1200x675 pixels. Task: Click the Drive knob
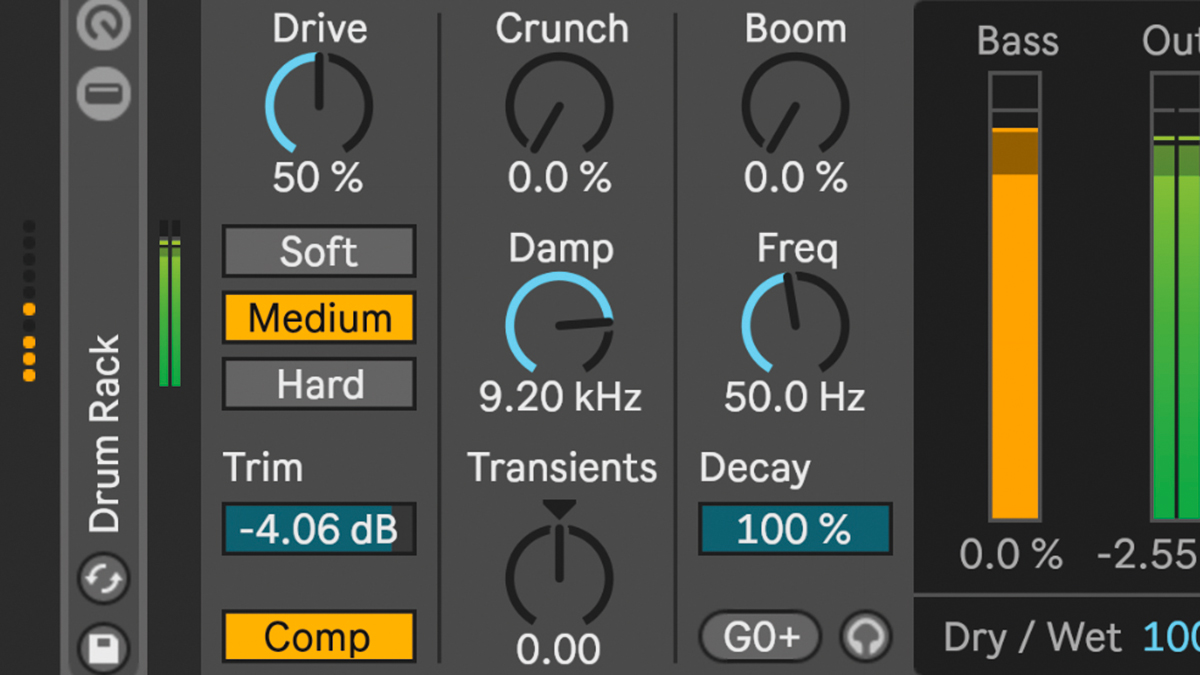tap(319, 104)
